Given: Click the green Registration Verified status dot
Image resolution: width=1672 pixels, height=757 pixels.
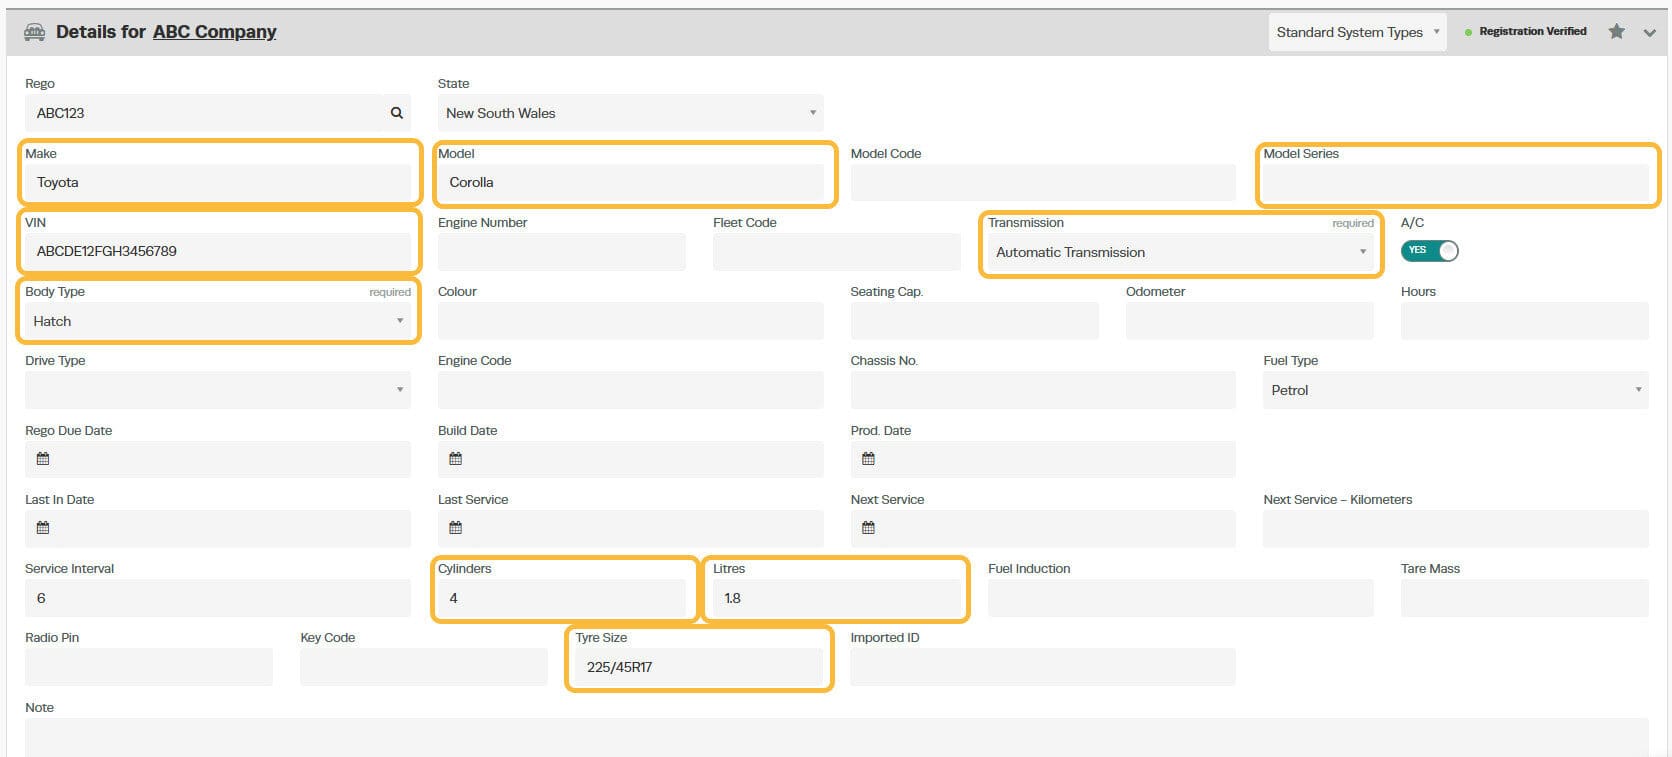Looking at the screenshot, I should click(1468, 33).
